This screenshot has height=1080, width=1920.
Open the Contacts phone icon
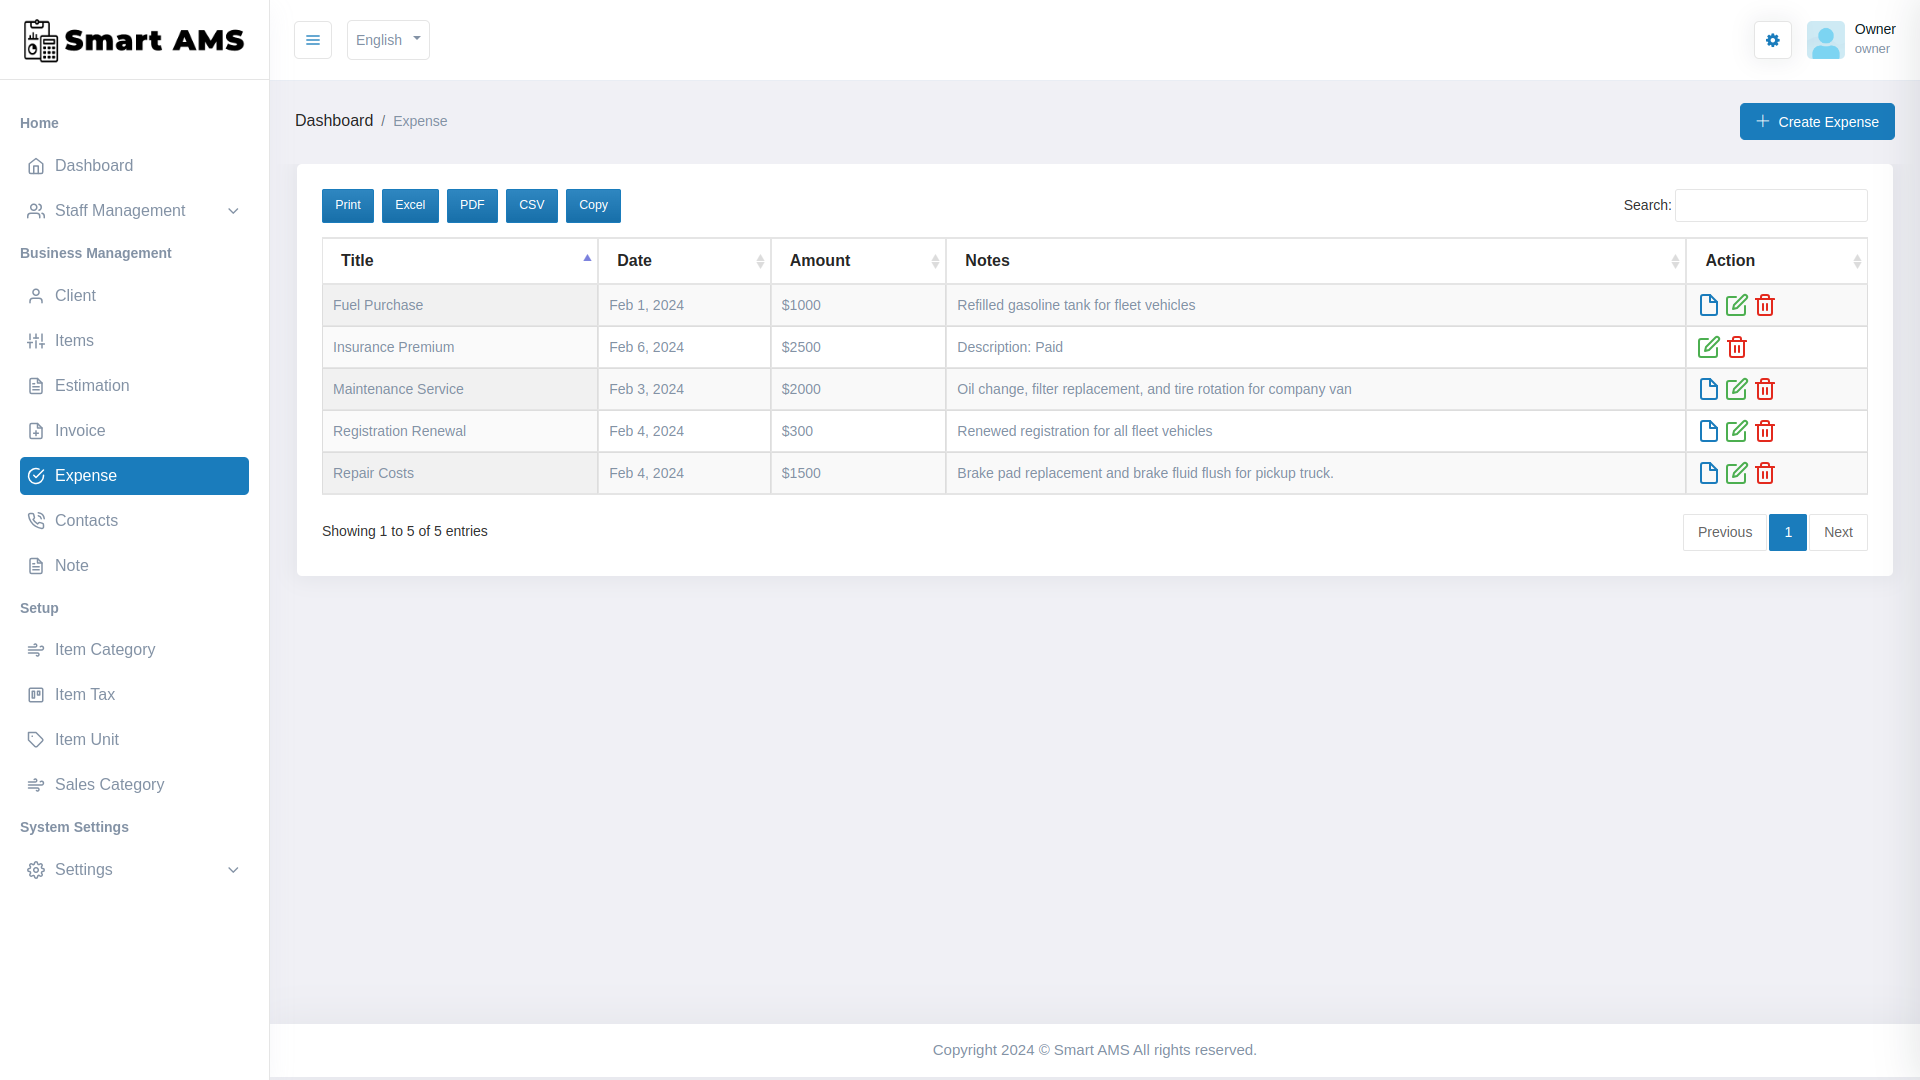36,520
